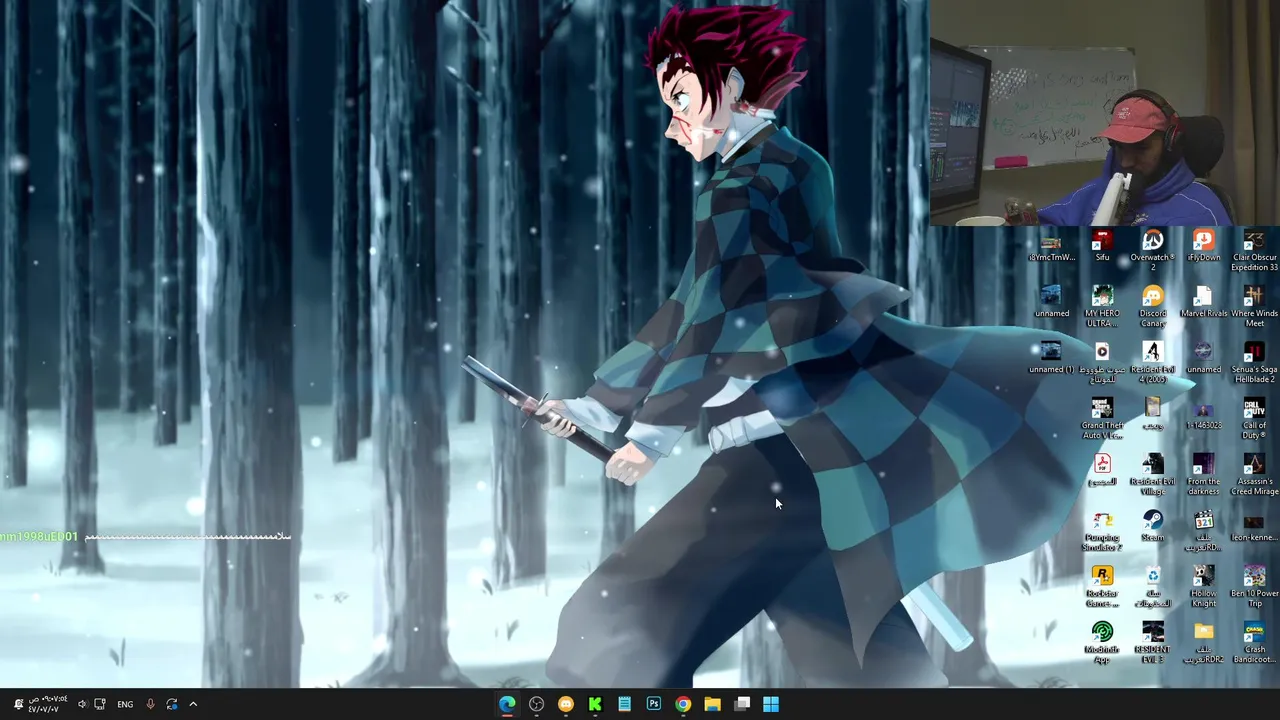
Task: Select the Clair Obscur Expedition 33 shortcut
Action: 1254,250
